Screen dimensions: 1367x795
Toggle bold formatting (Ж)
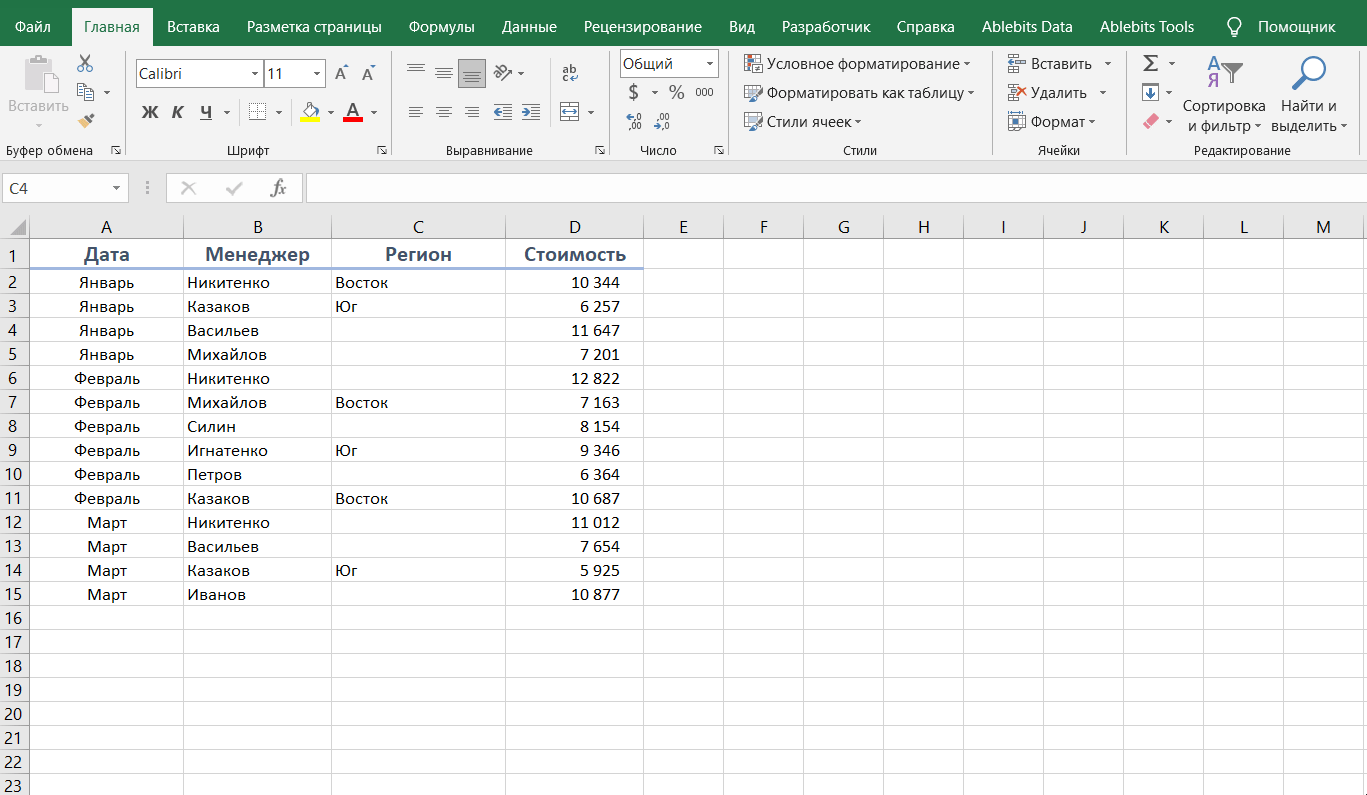pos(150,112)
